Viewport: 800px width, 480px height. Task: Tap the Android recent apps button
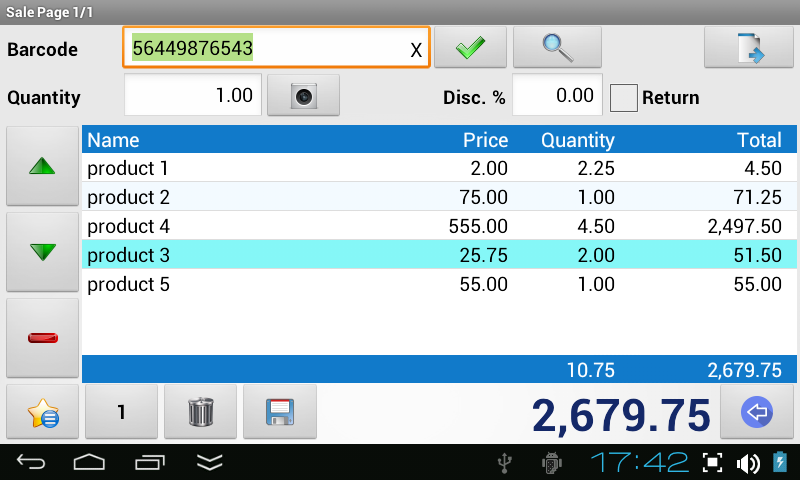point(150,462)
